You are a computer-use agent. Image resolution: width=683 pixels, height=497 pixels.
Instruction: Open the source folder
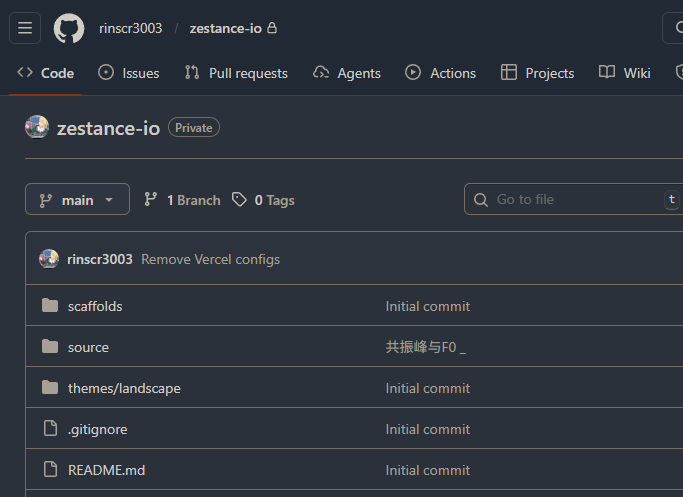pyautogui.click(x=88, y=347)
